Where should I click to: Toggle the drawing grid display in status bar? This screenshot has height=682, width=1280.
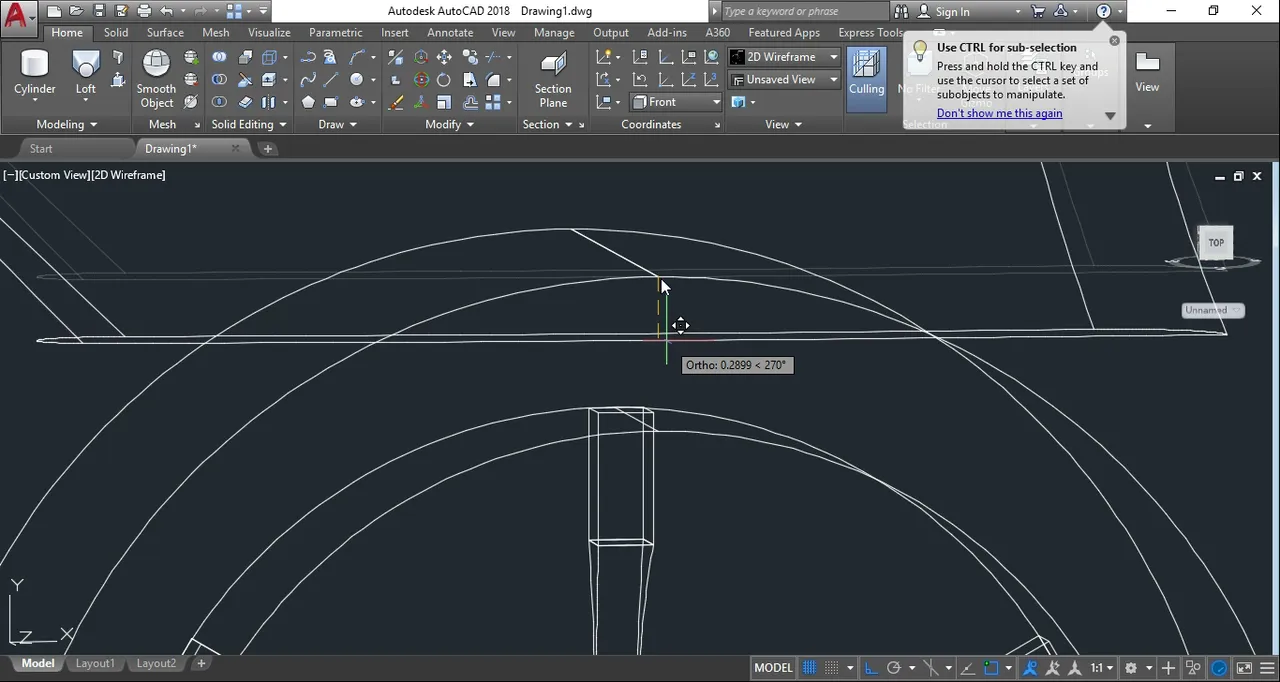coord(810,668)
